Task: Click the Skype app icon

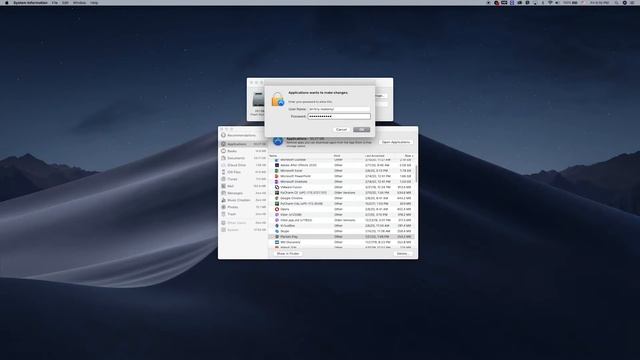Action: (277, 231)
